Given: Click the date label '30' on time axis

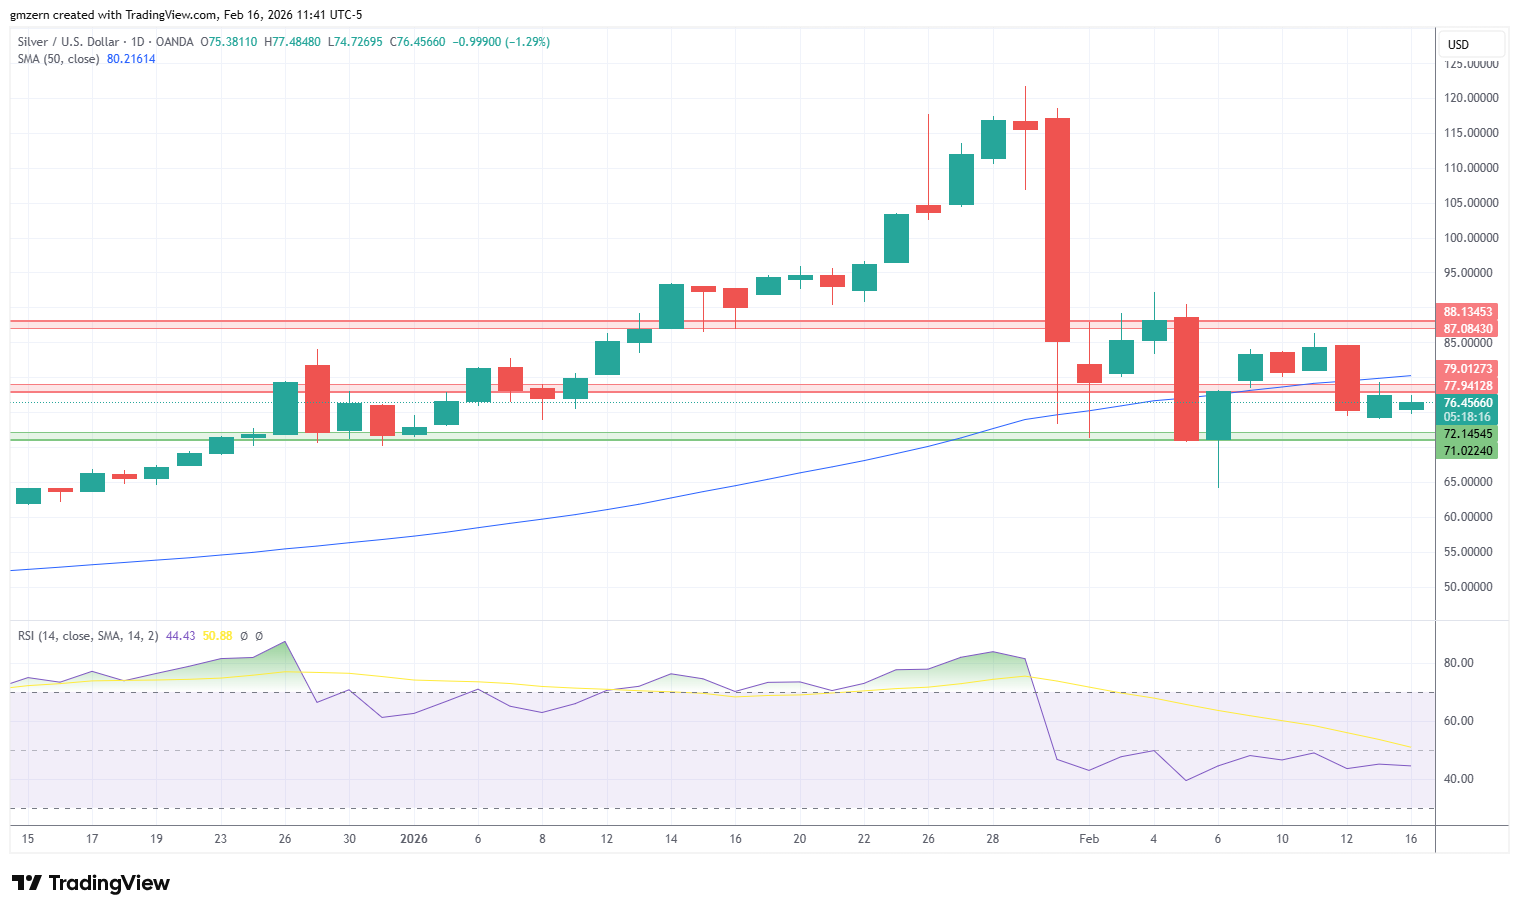Looking at the screenshot, I should coord(349,839).
